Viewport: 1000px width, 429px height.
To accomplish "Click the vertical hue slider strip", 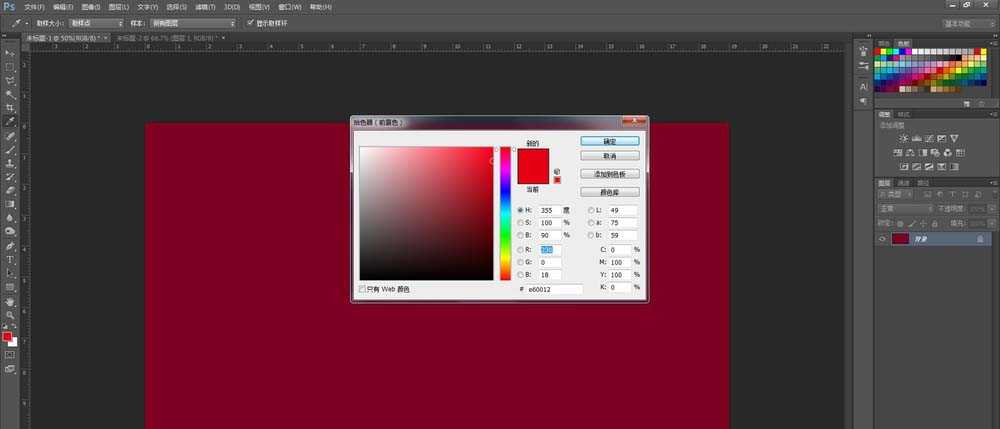I will tap(506, 214).
